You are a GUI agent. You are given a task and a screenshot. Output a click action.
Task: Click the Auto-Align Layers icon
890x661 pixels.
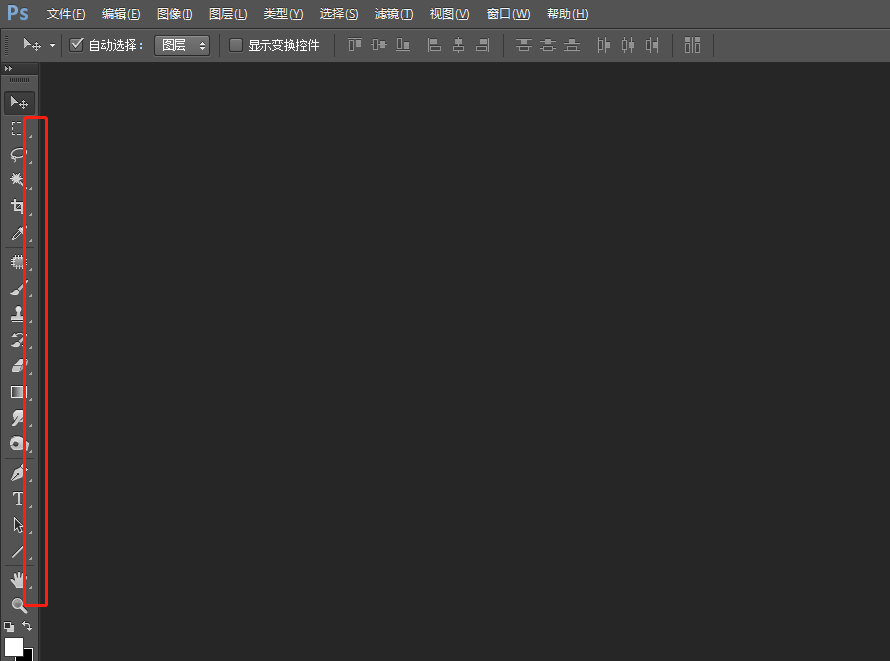coord(692,45)
